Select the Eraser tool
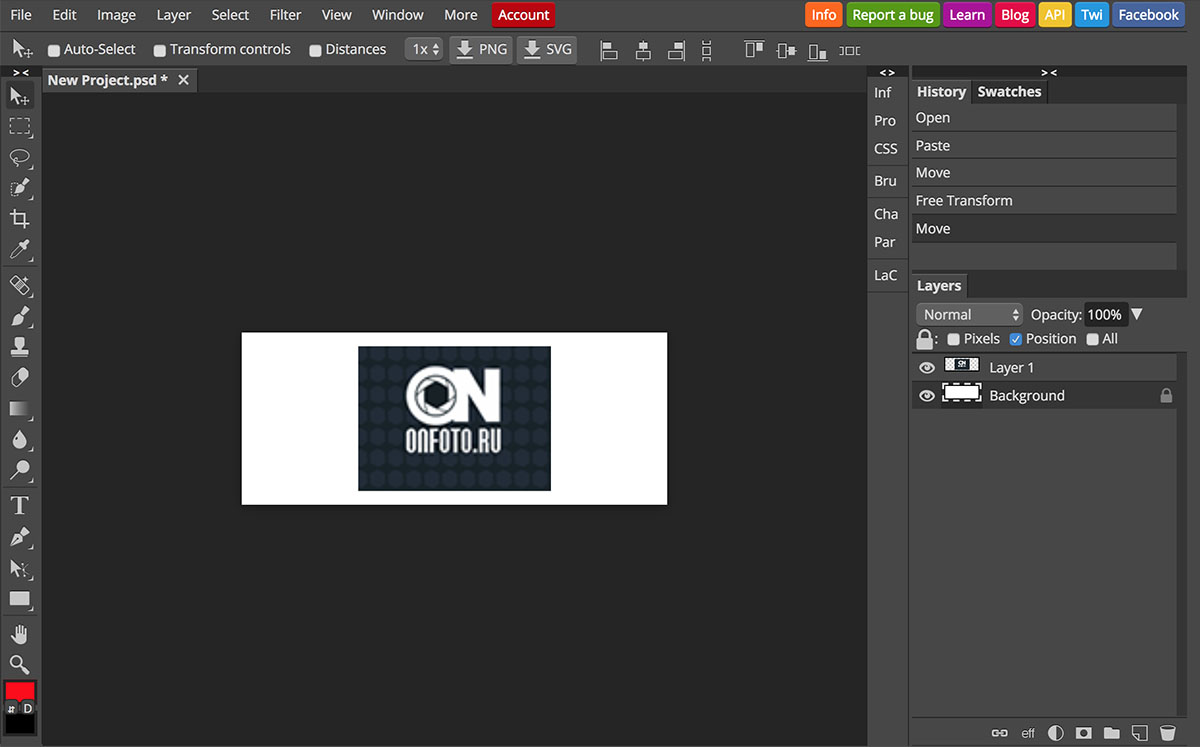Image resolution: width=1200 pixels, height=747 pixels. pyautogui.click(x=20, y=377)
